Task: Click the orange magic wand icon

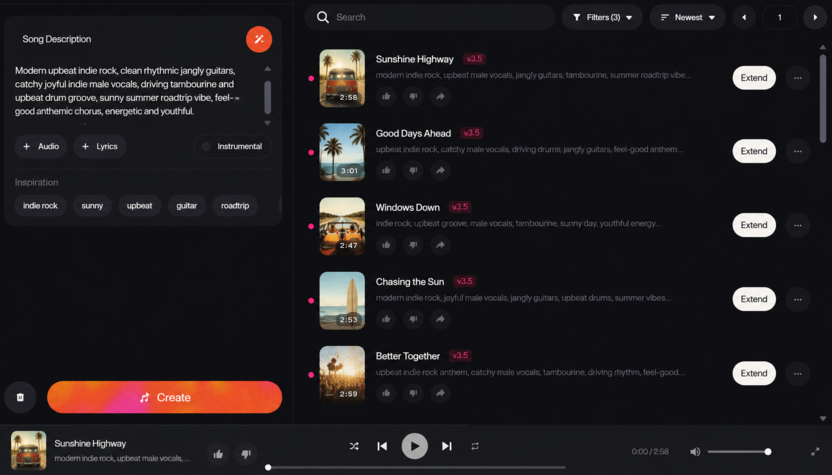Action: [x=259, y=39]
